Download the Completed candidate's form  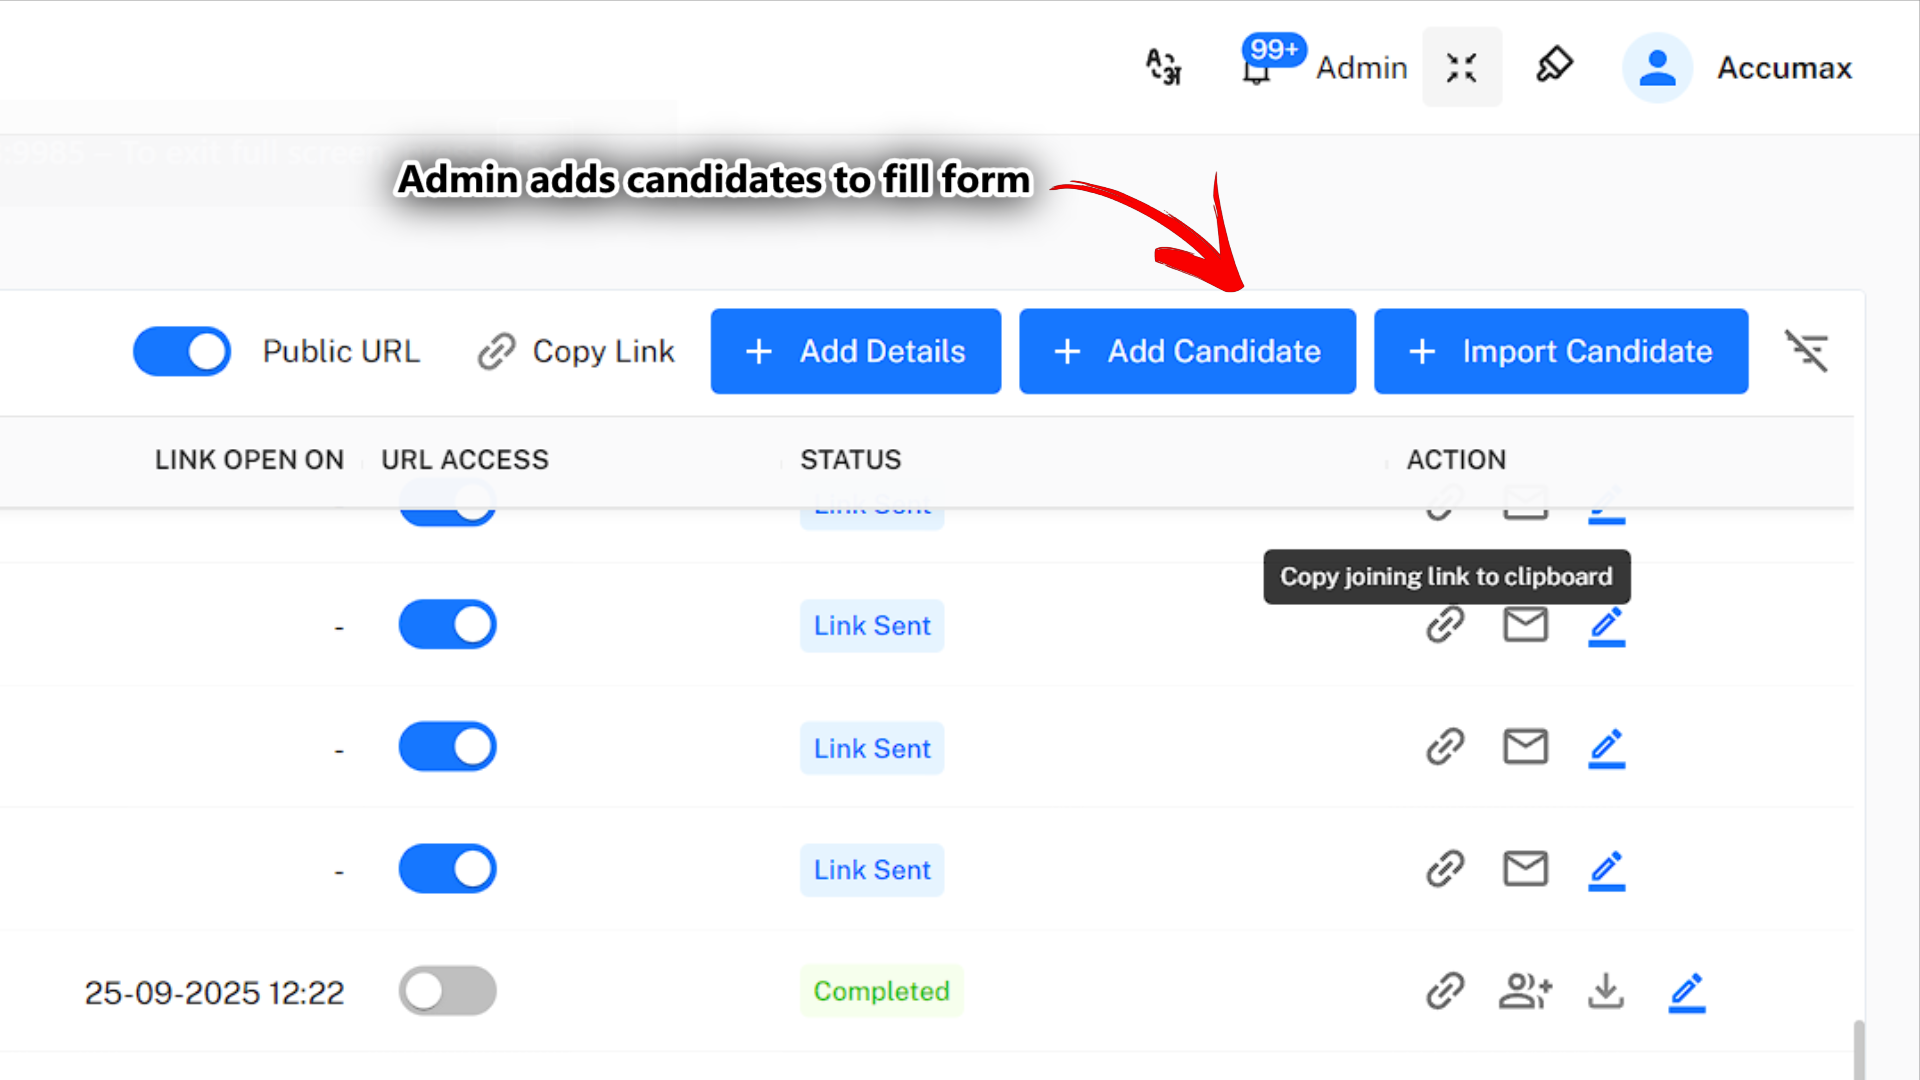click(1606, 991)
